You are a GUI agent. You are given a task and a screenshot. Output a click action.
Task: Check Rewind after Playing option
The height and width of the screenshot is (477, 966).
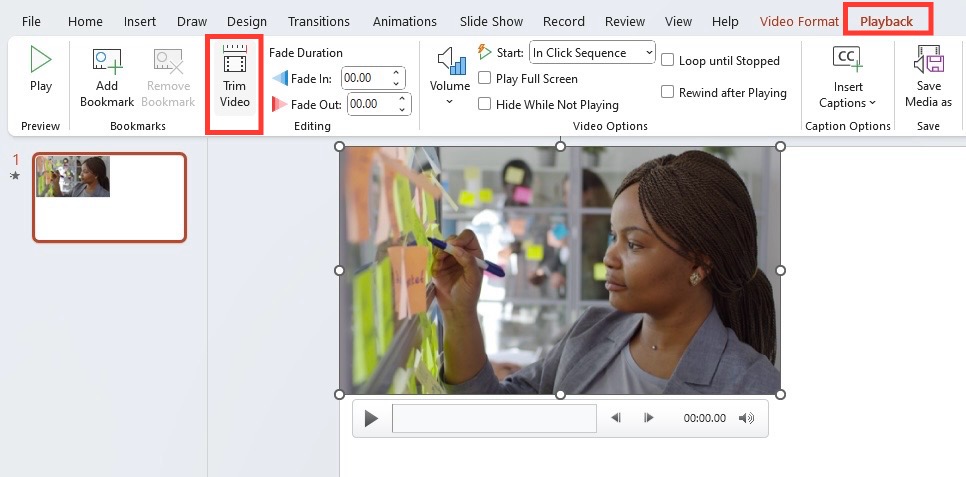point(667,92)
